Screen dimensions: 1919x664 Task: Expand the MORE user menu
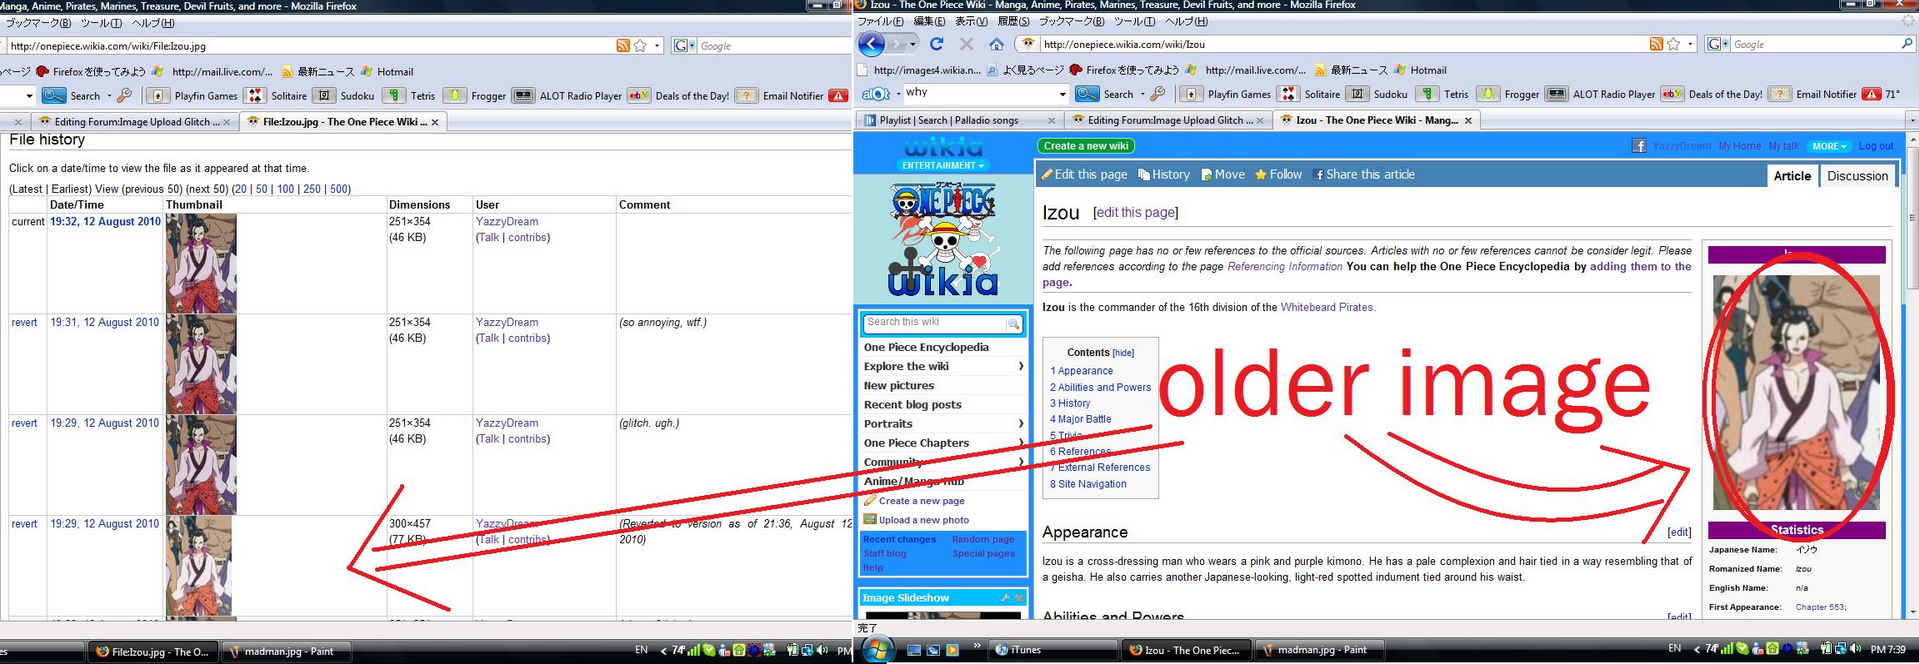[x=1829, y=146]
